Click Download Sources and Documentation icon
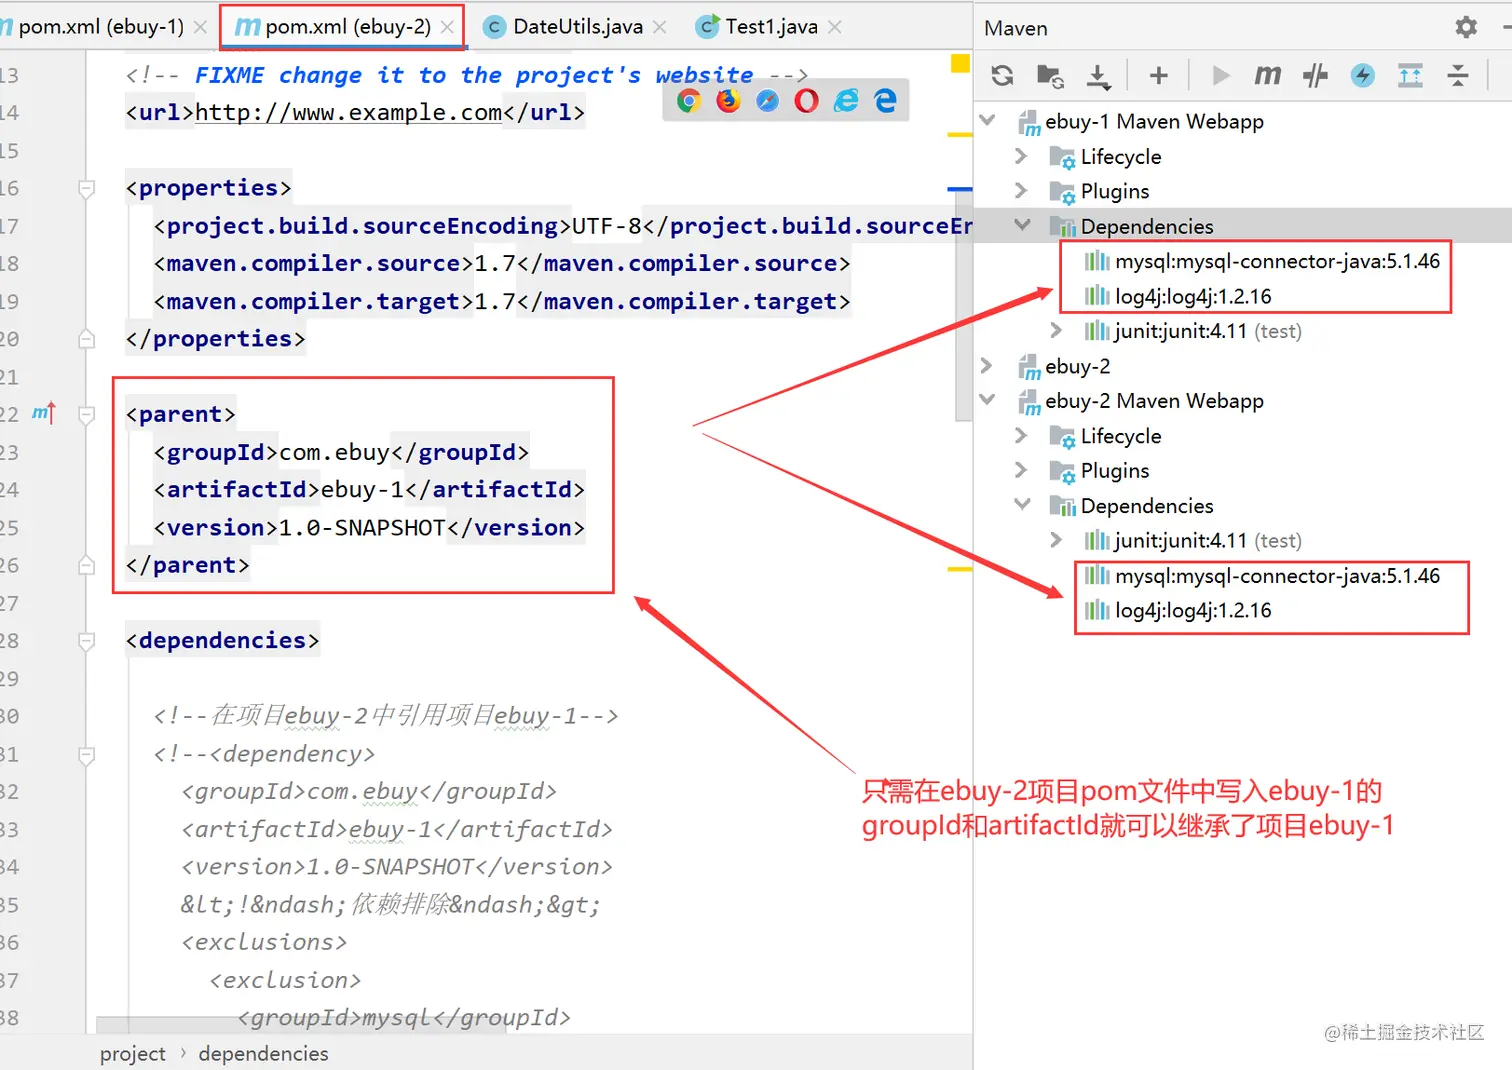 (x=1098, y=75)
